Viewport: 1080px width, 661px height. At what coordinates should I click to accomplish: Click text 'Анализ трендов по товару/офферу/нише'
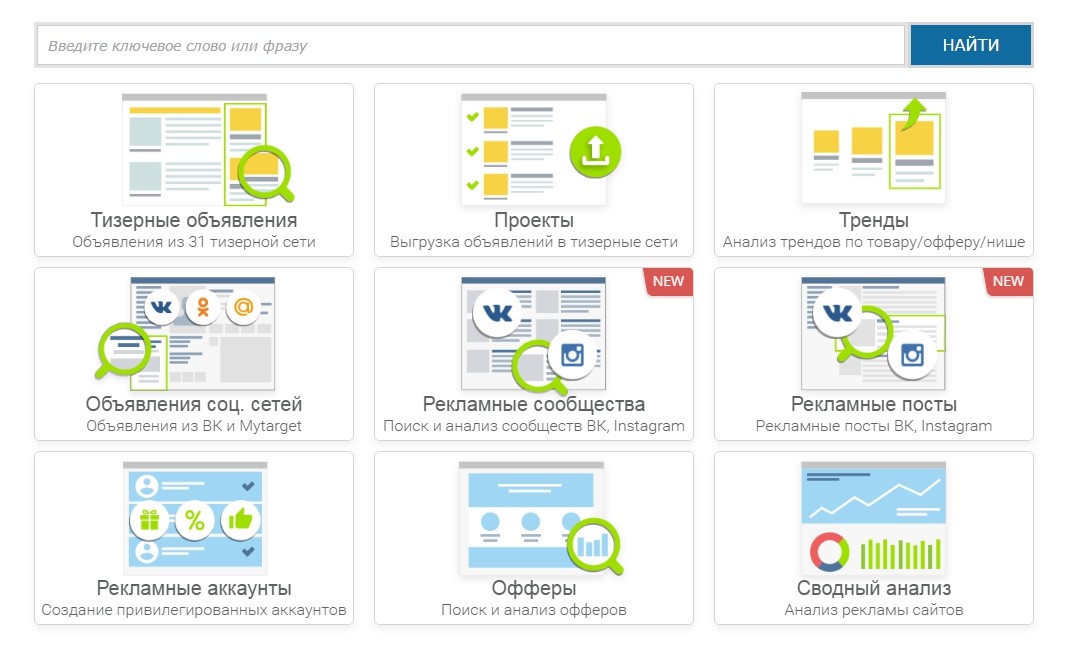873,242
